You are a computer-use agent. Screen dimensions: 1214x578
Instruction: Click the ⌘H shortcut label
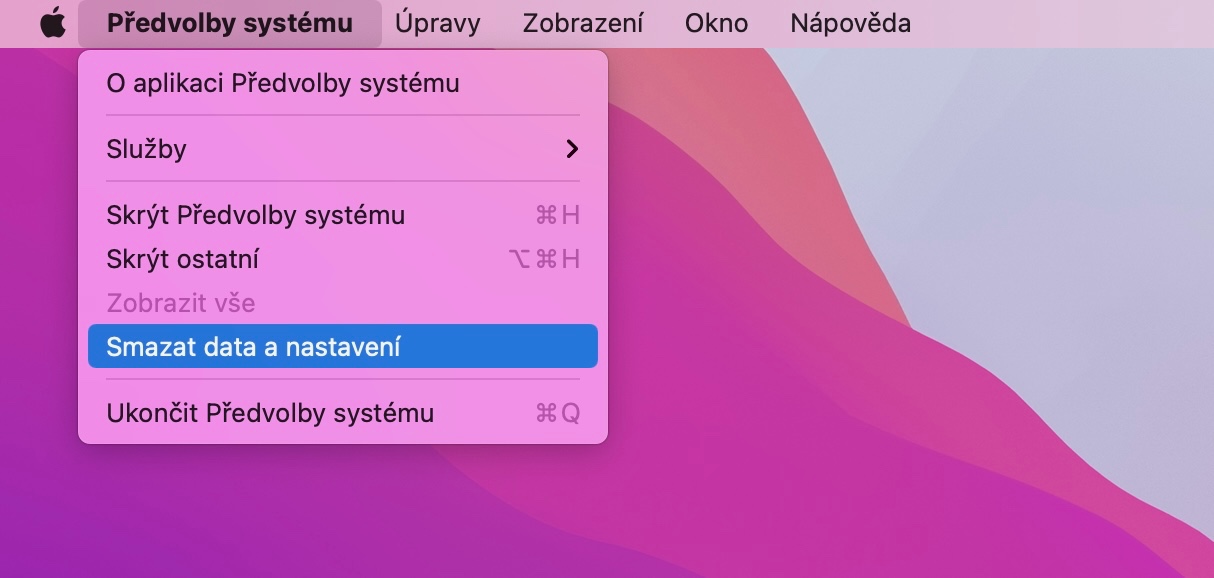pos(557,215)
